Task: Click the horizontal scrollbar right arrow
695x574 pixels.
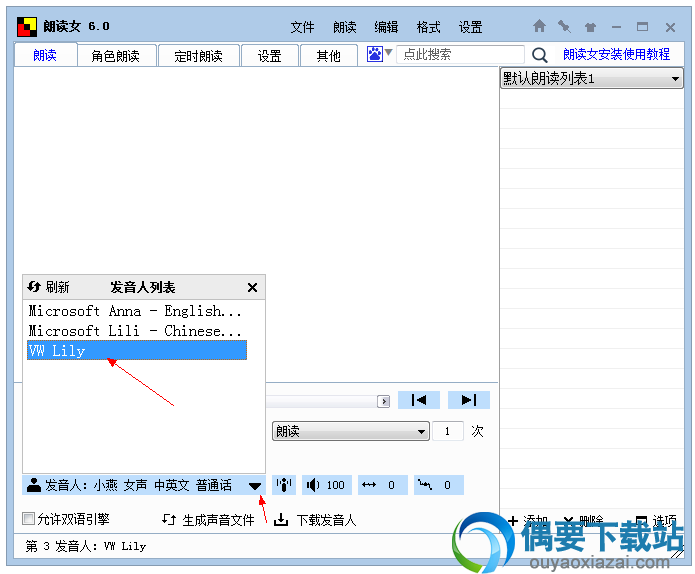Action: 383,401
